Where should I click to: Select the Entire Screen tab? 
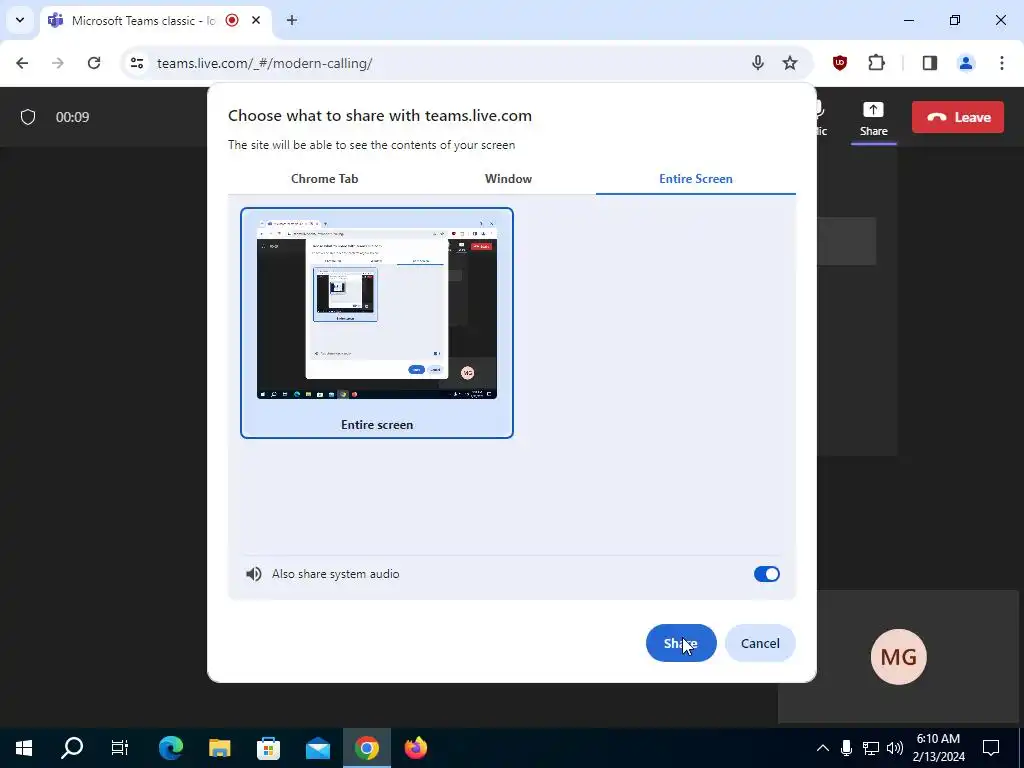click(x=696, y=179)
